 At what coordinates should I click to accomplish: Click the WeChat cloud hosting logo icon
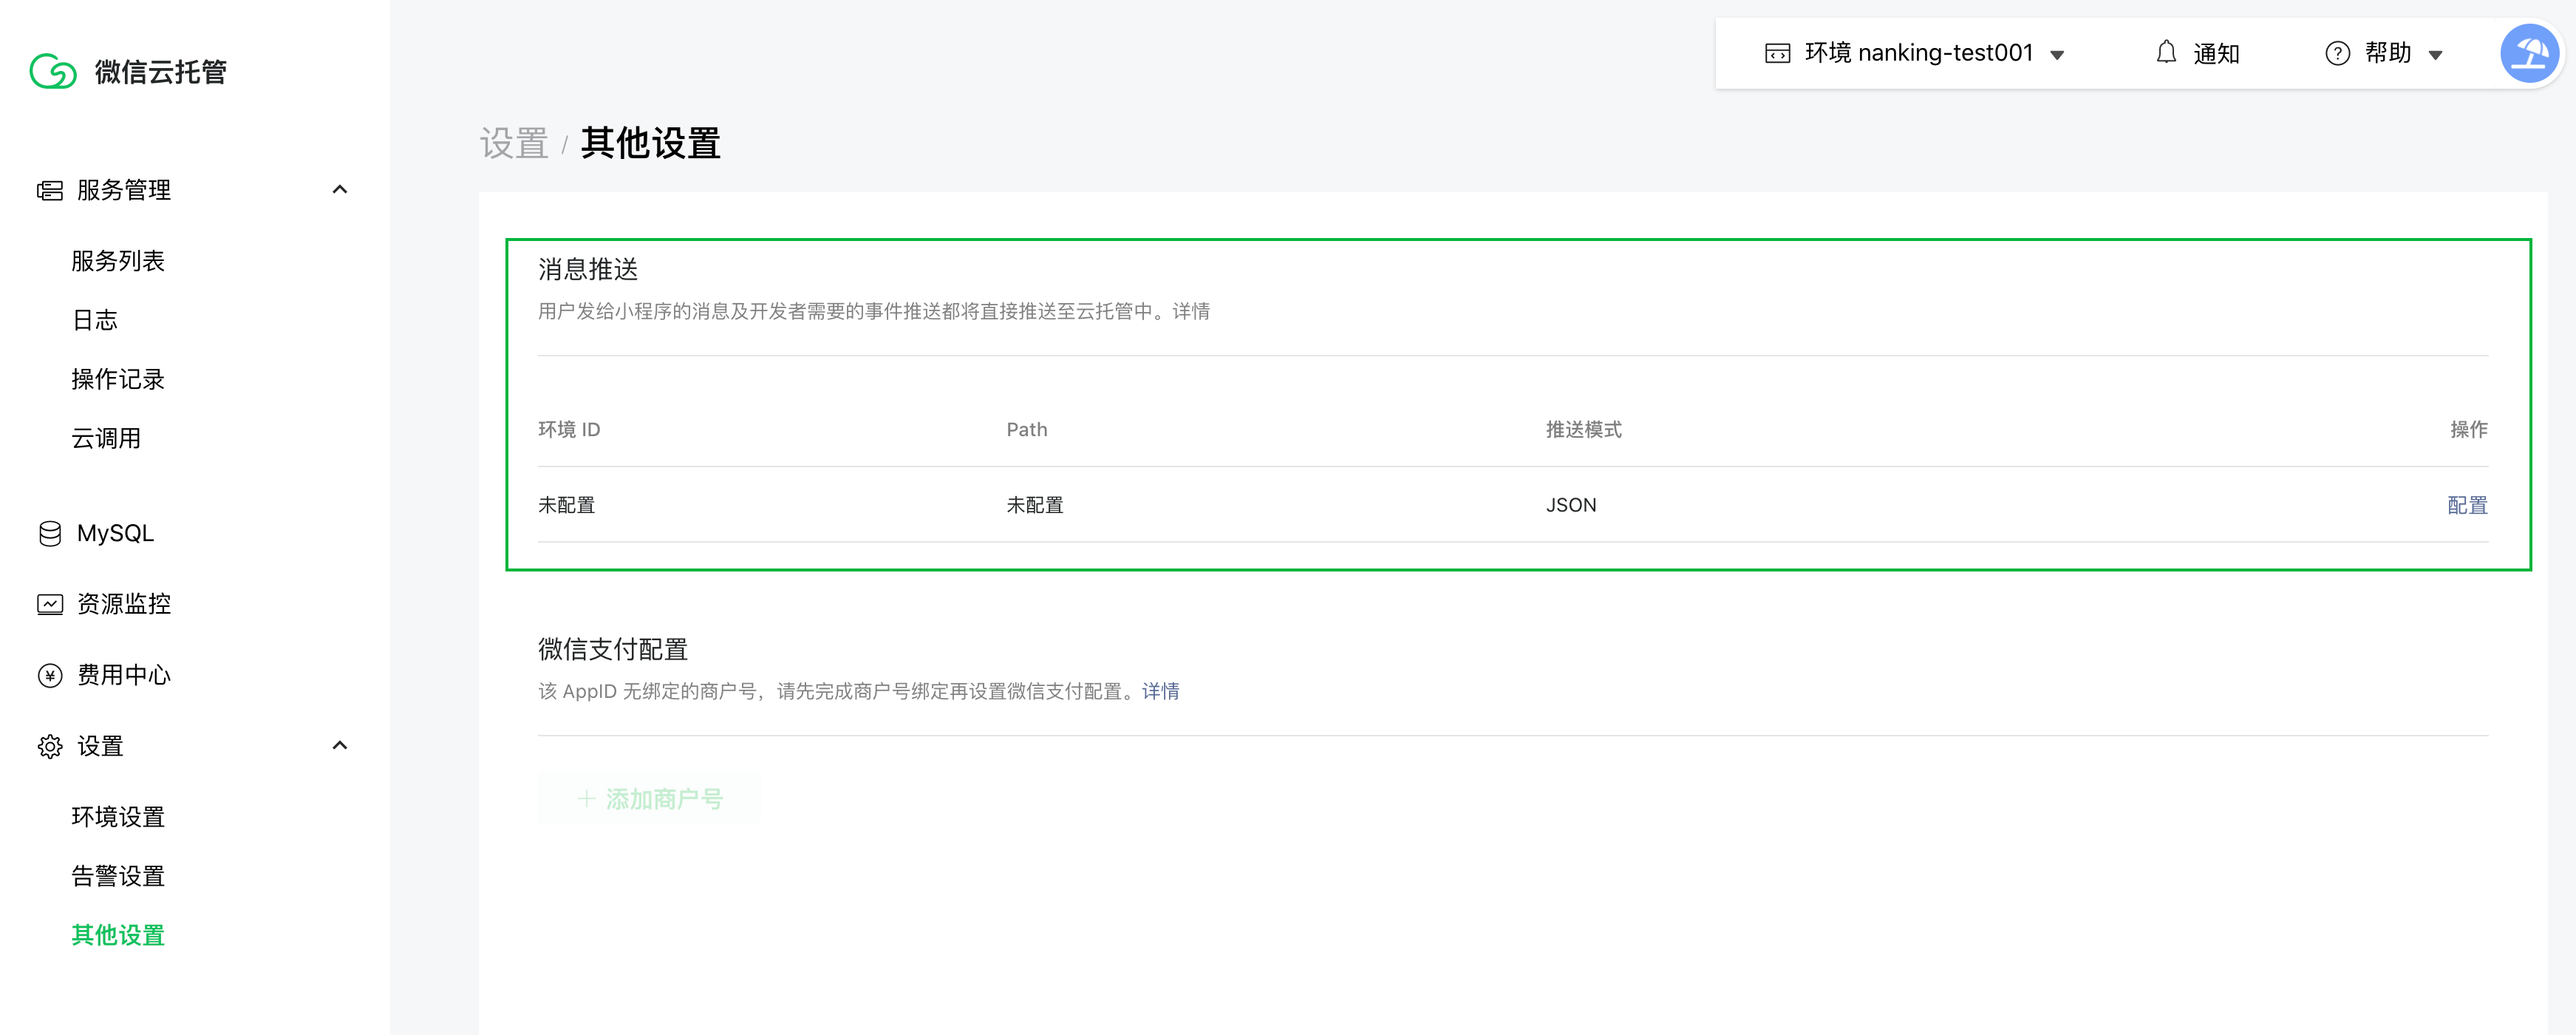[x=53, y=72]
